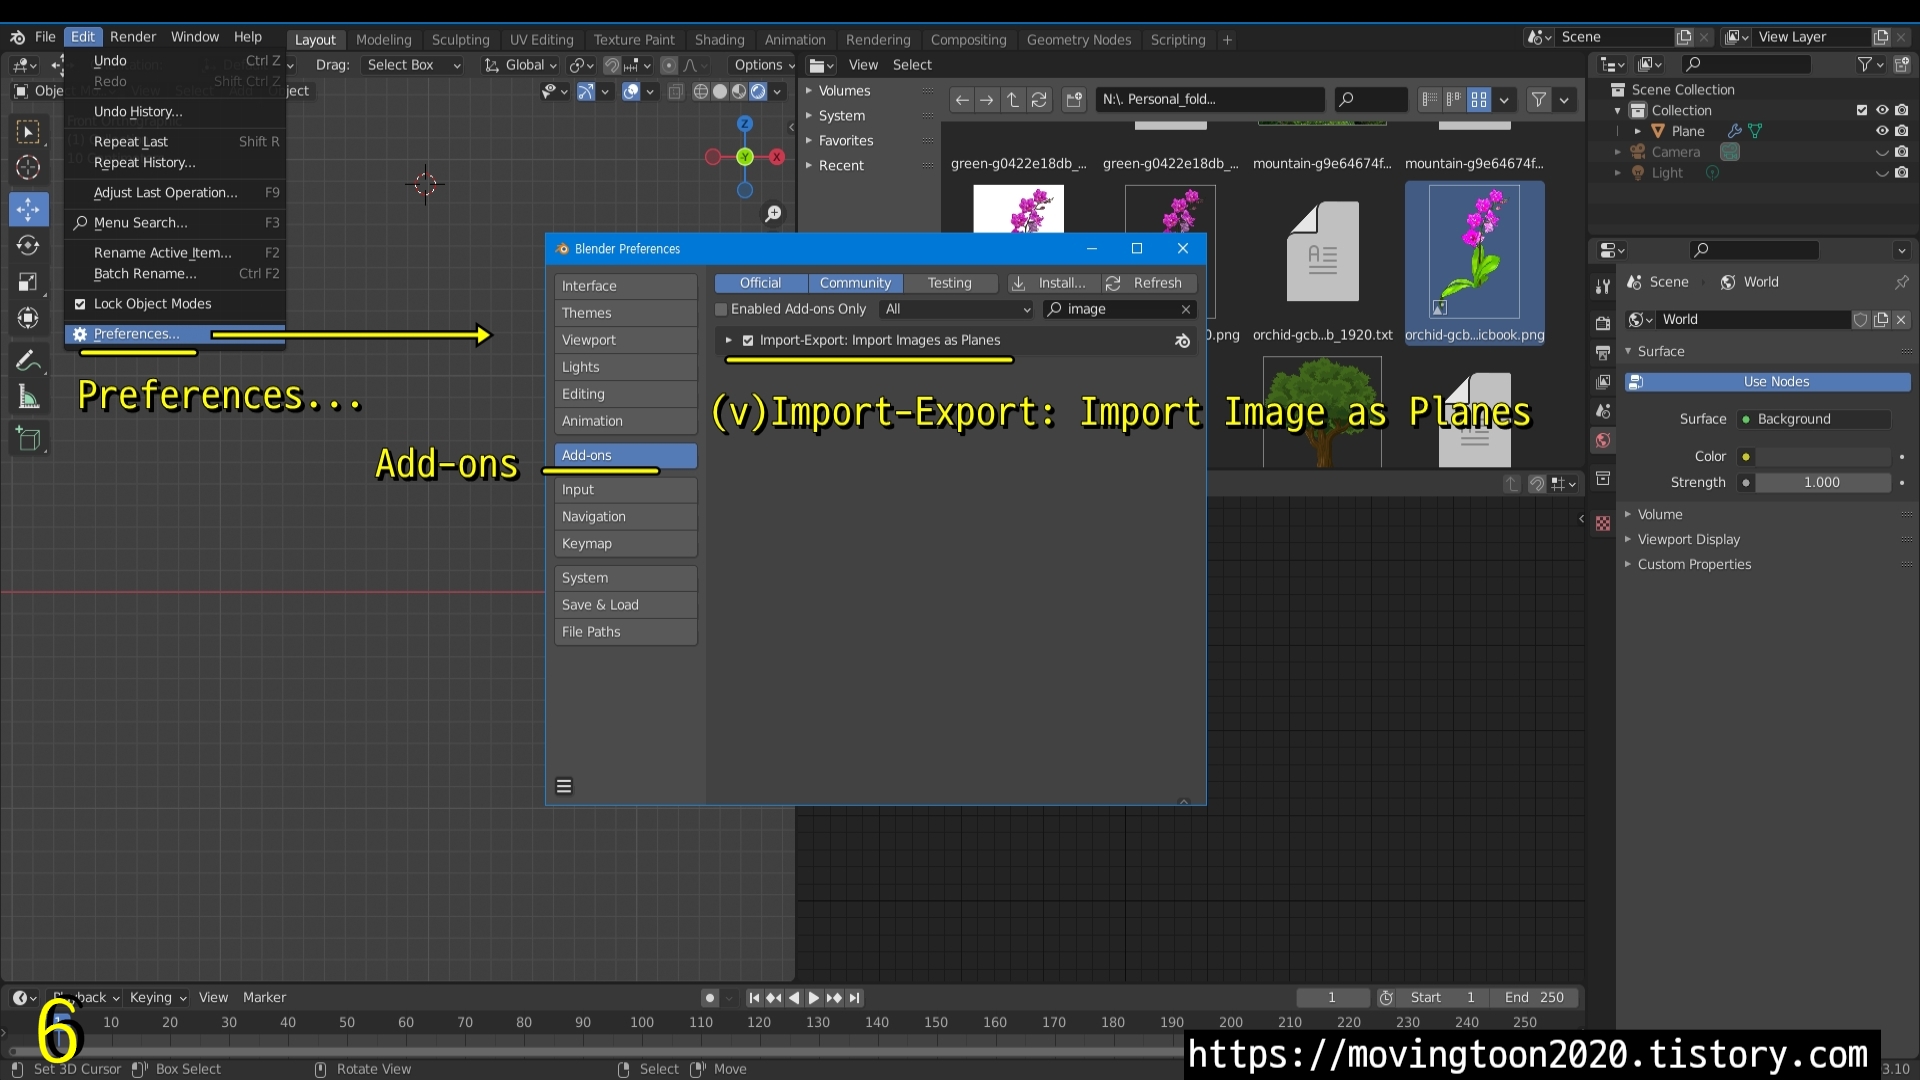
Task: Click the viewport zoom magnifier icon
Action: pyautogui.click(x=773, y=214)
